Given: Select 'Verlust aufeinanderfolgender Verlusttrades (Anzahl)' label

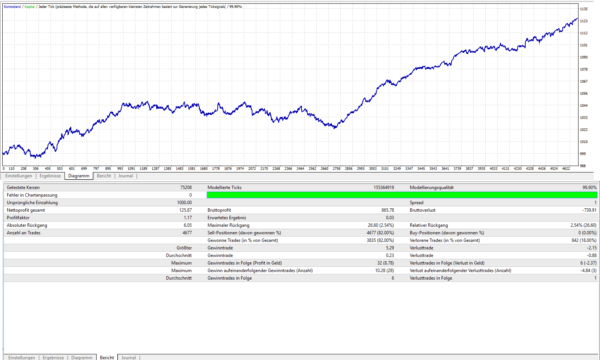Looking at the screenshot, I should point(460,270).
